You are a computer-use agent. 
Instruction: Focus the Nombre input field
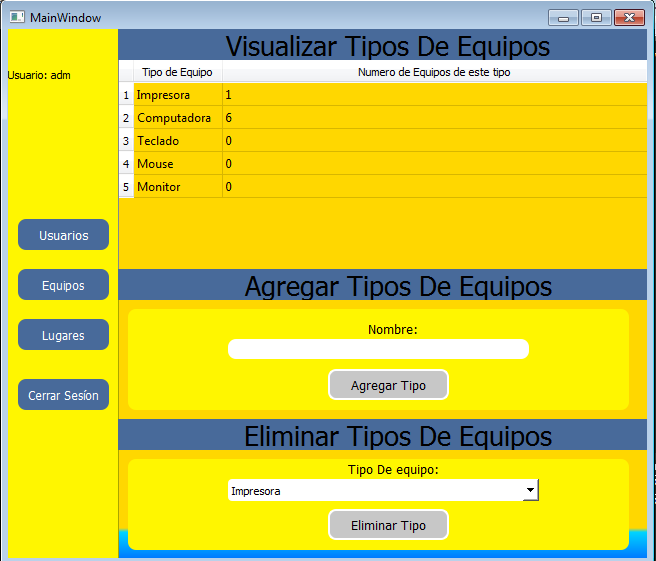point(378,349)
